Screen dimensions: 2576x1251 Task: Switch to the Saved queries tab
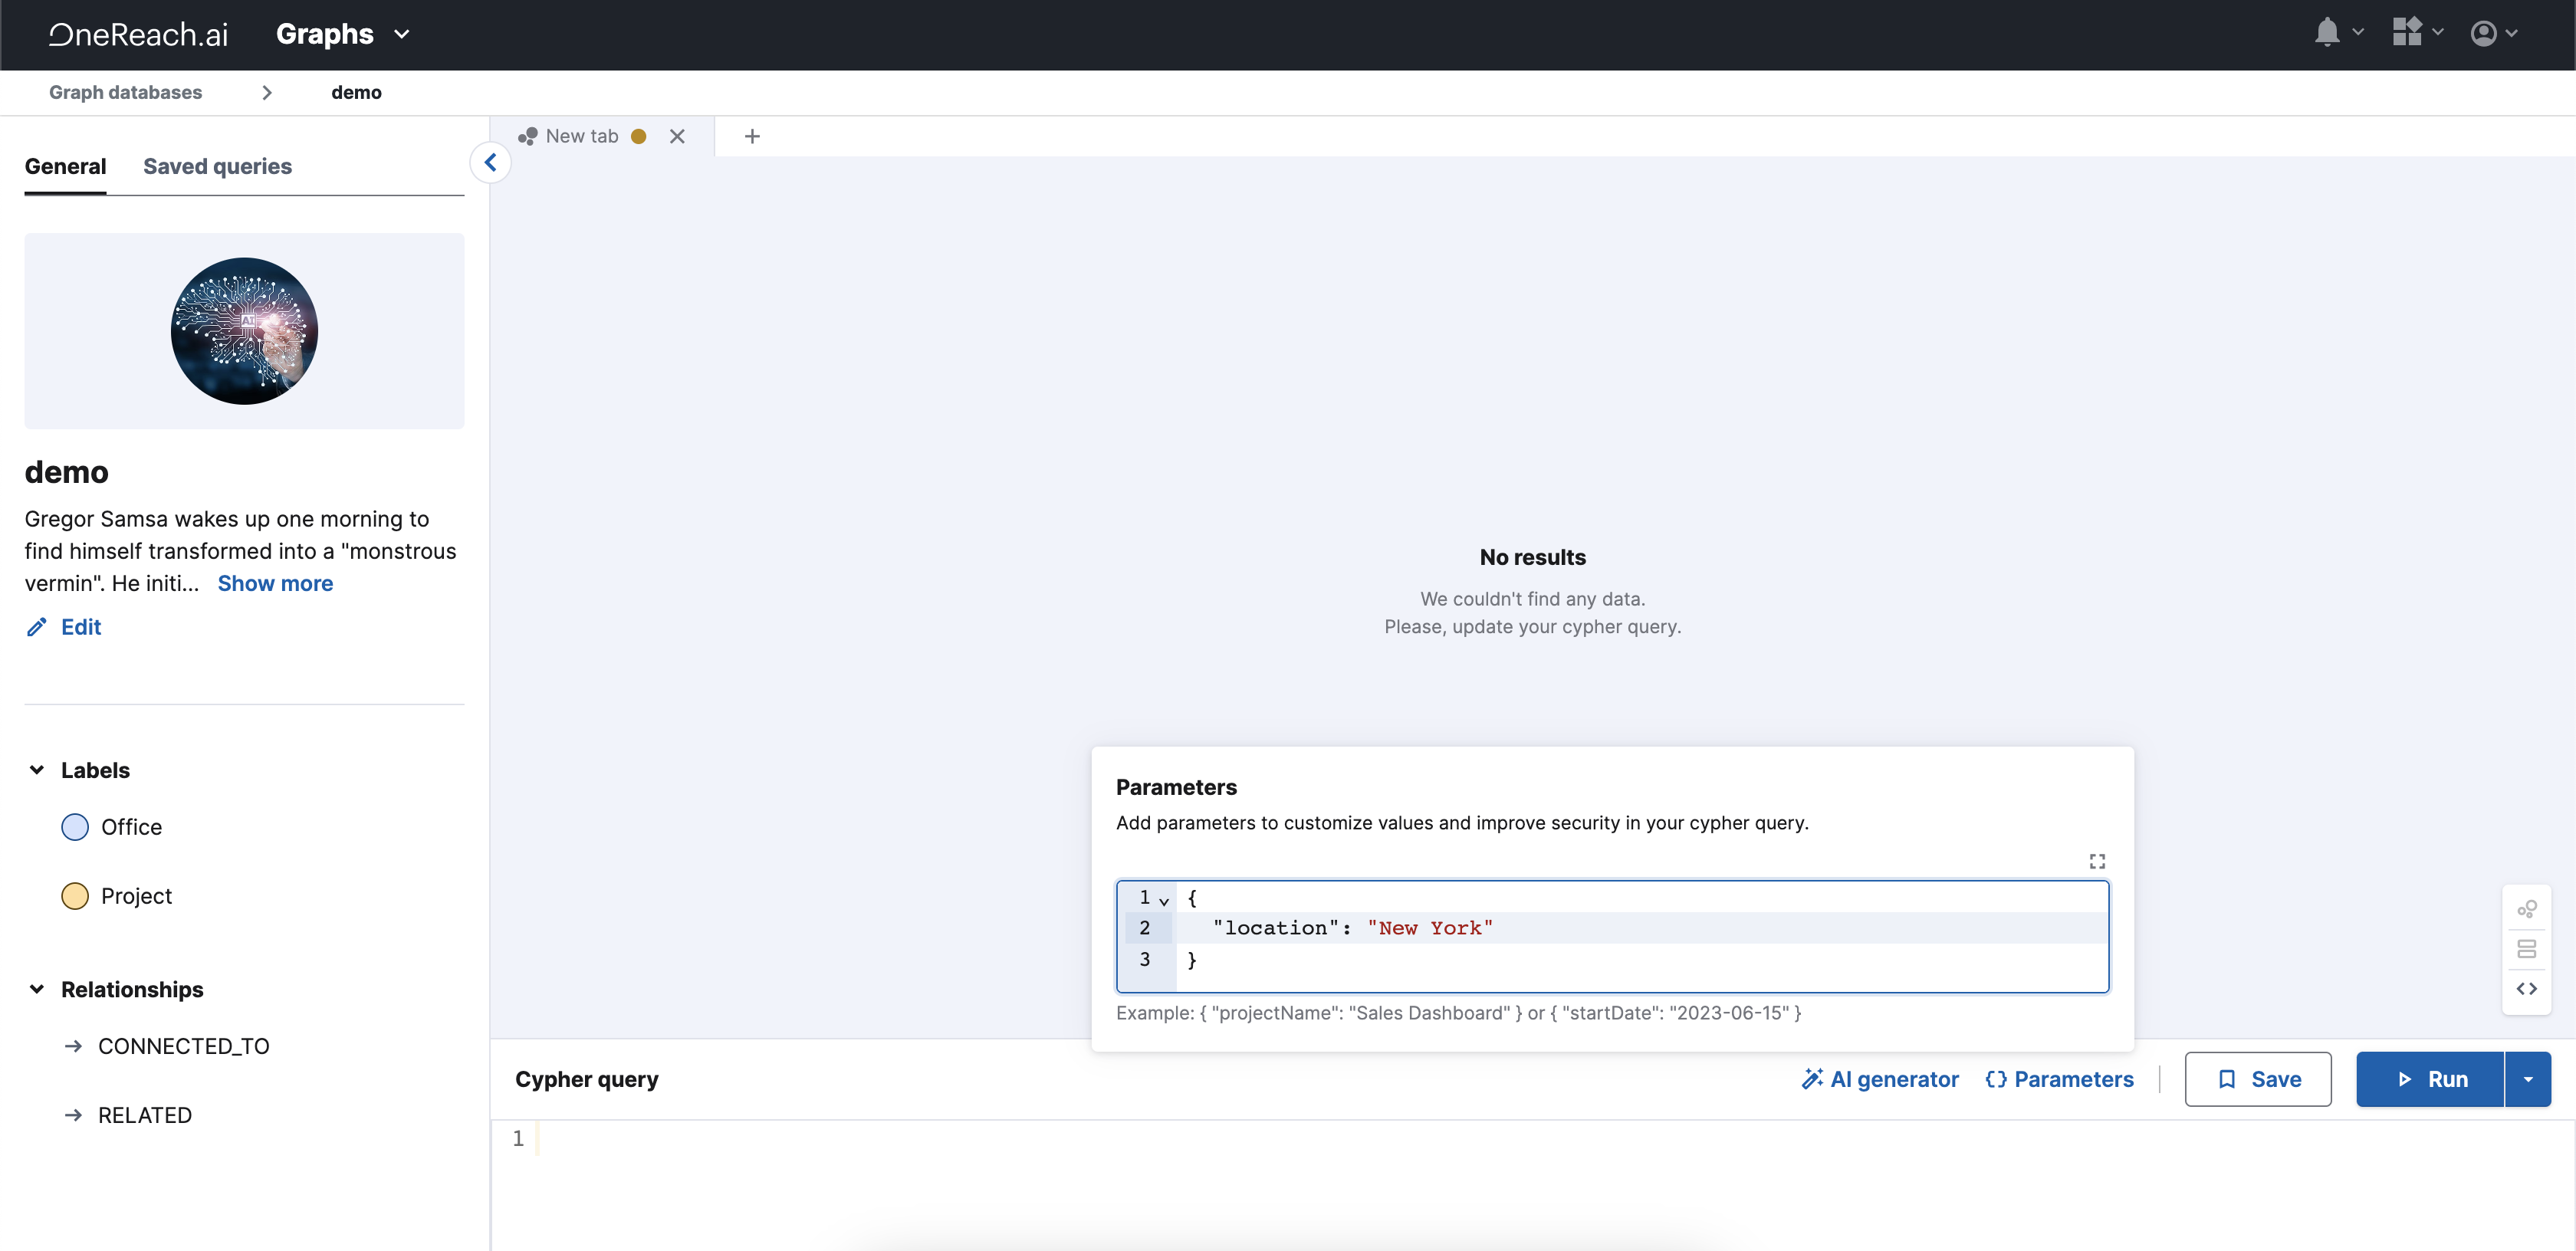[x=217, y=166]
